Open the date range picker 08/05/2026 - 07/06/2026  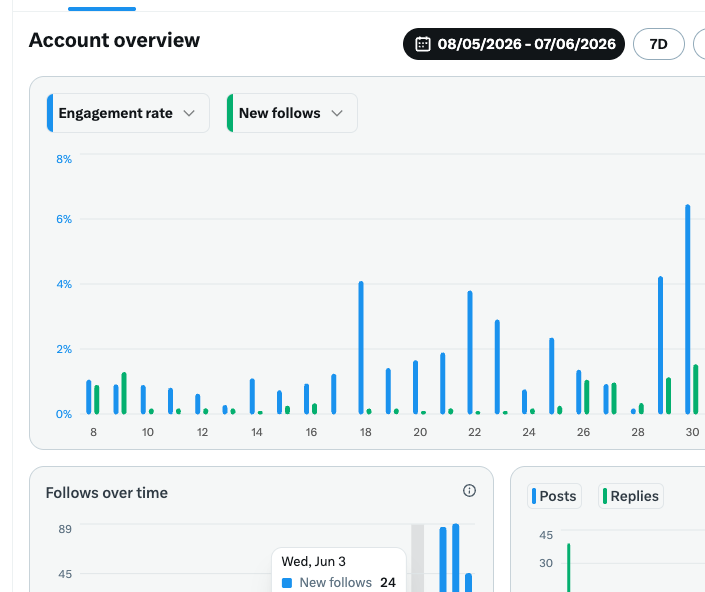pos(513,44)
